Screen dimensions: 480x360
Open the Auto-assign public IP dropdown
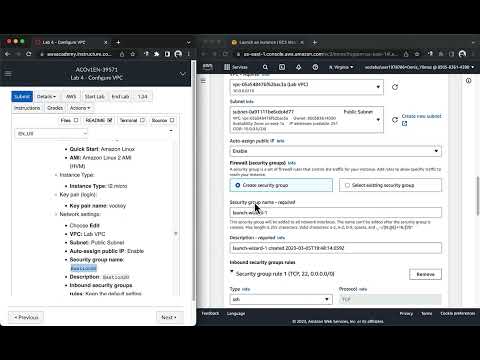point(335,151)
